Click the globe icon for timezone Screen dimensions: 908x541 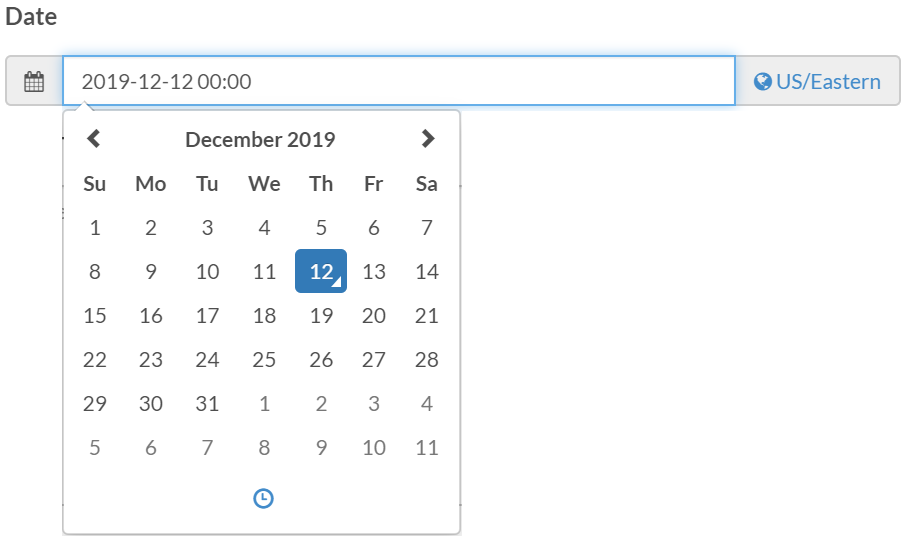point(762,82)
